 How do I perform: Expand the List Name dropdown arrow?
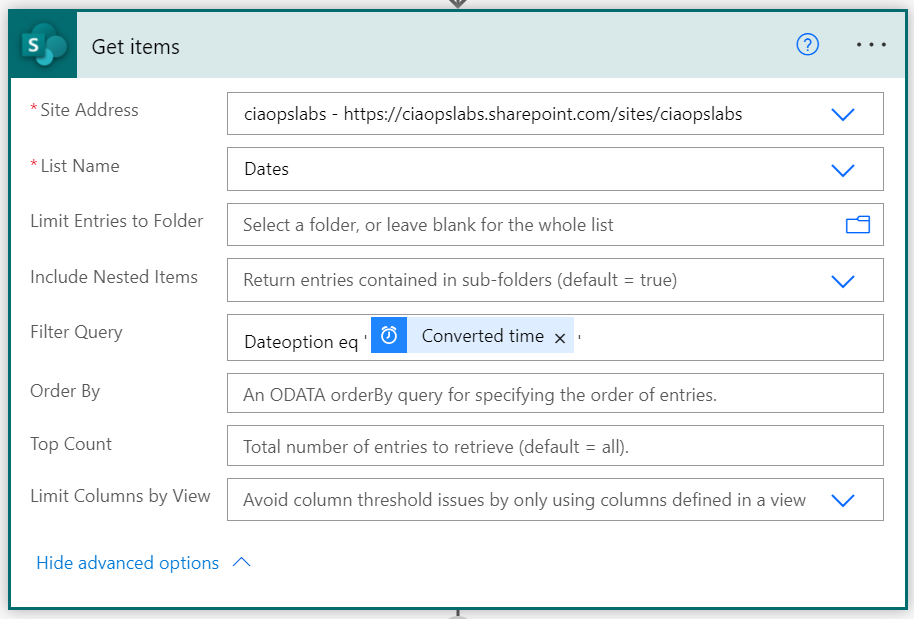(x=843, y=170)
